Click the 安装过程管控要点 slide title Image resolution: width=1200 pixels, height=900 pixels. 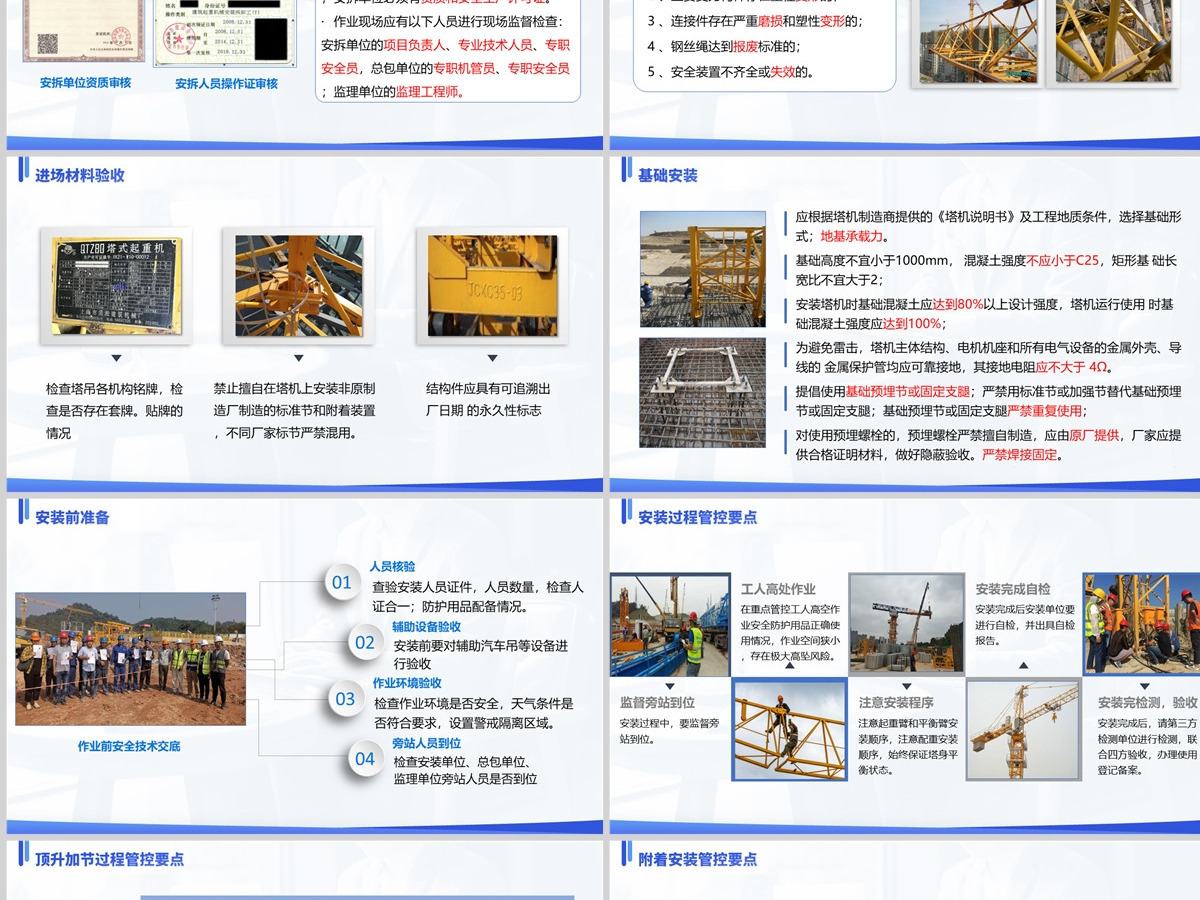pyautogui.click(x=698, y=517)
